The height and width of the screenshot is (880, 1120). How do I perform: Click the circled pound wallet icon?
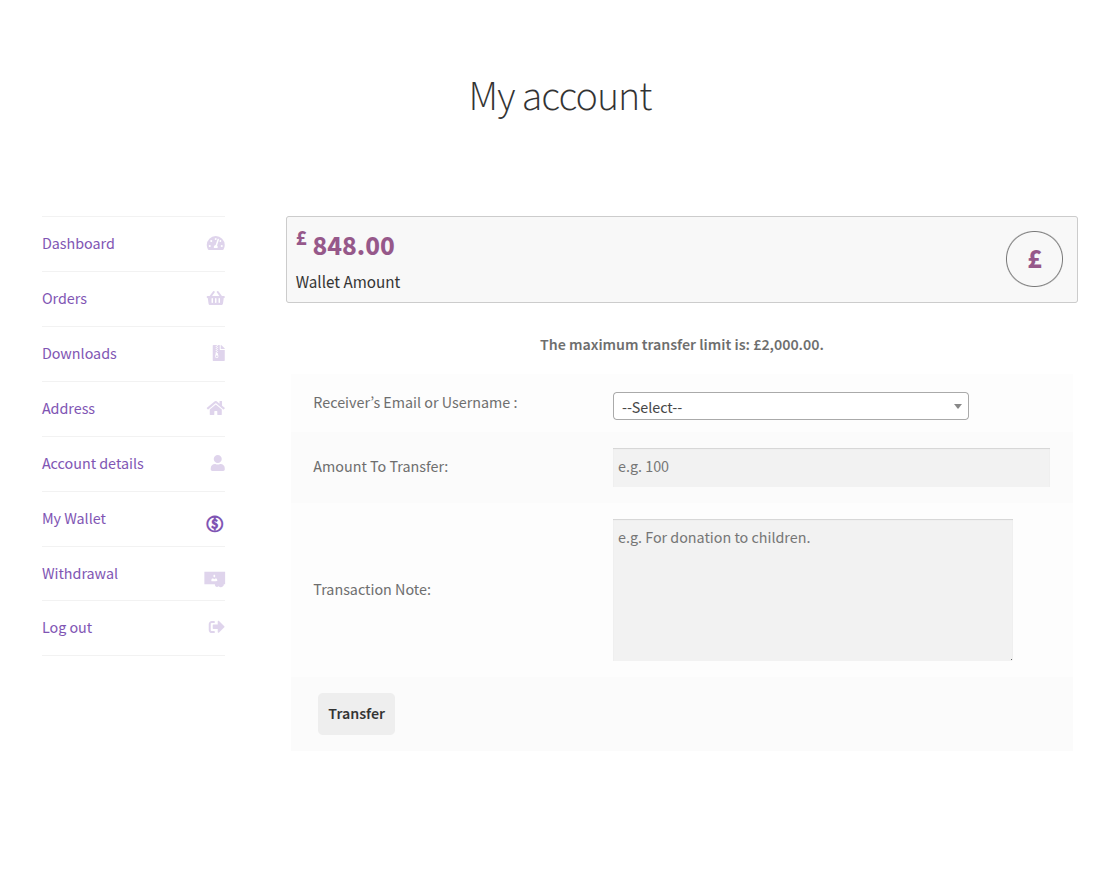pyautogui.click(x=1034, y=259)
